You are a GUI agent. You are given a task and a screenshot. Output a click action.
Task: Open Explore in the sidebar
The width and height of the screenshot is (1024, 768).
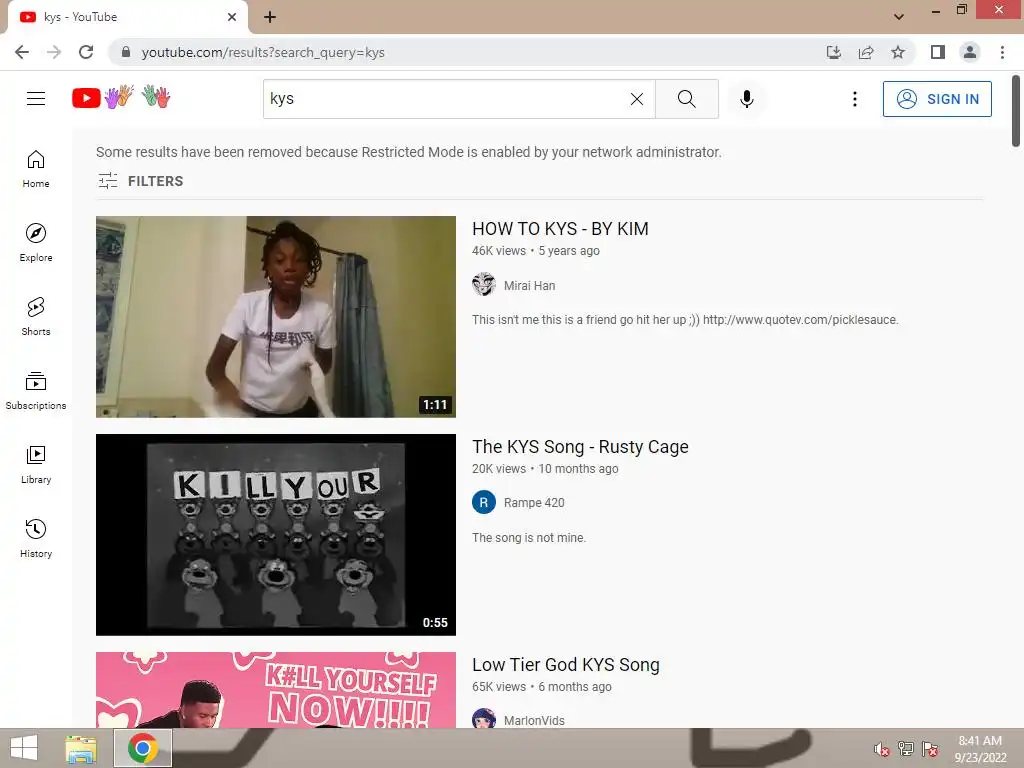[36, 243]
